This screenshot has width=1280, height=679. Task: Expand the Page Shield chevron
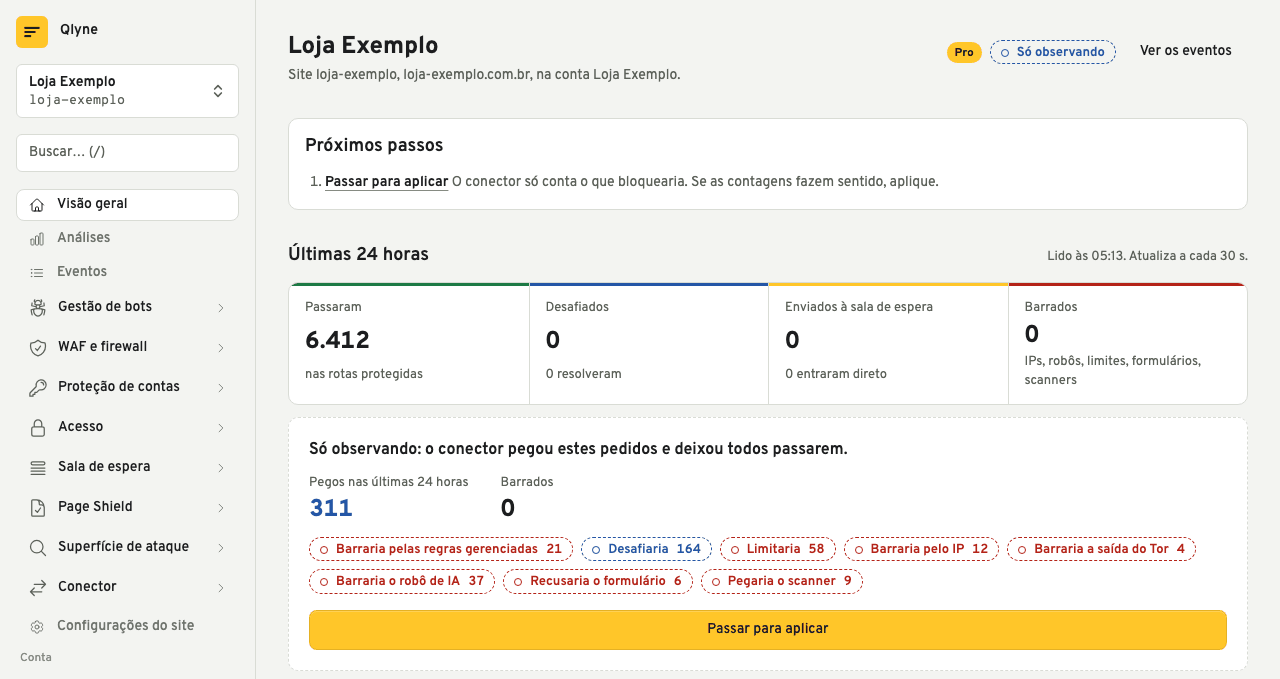[221, 508]
